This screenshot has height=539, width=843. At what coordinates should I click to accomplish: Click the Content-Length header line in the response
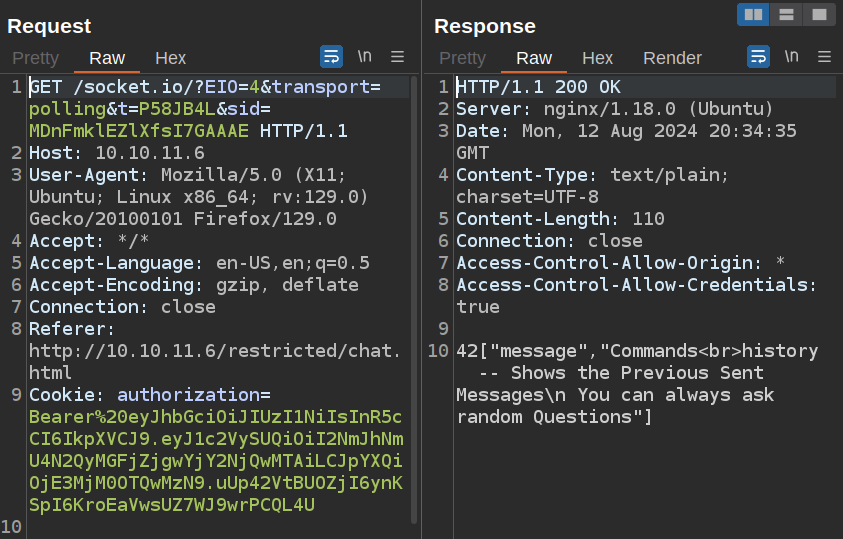(560, 219)
